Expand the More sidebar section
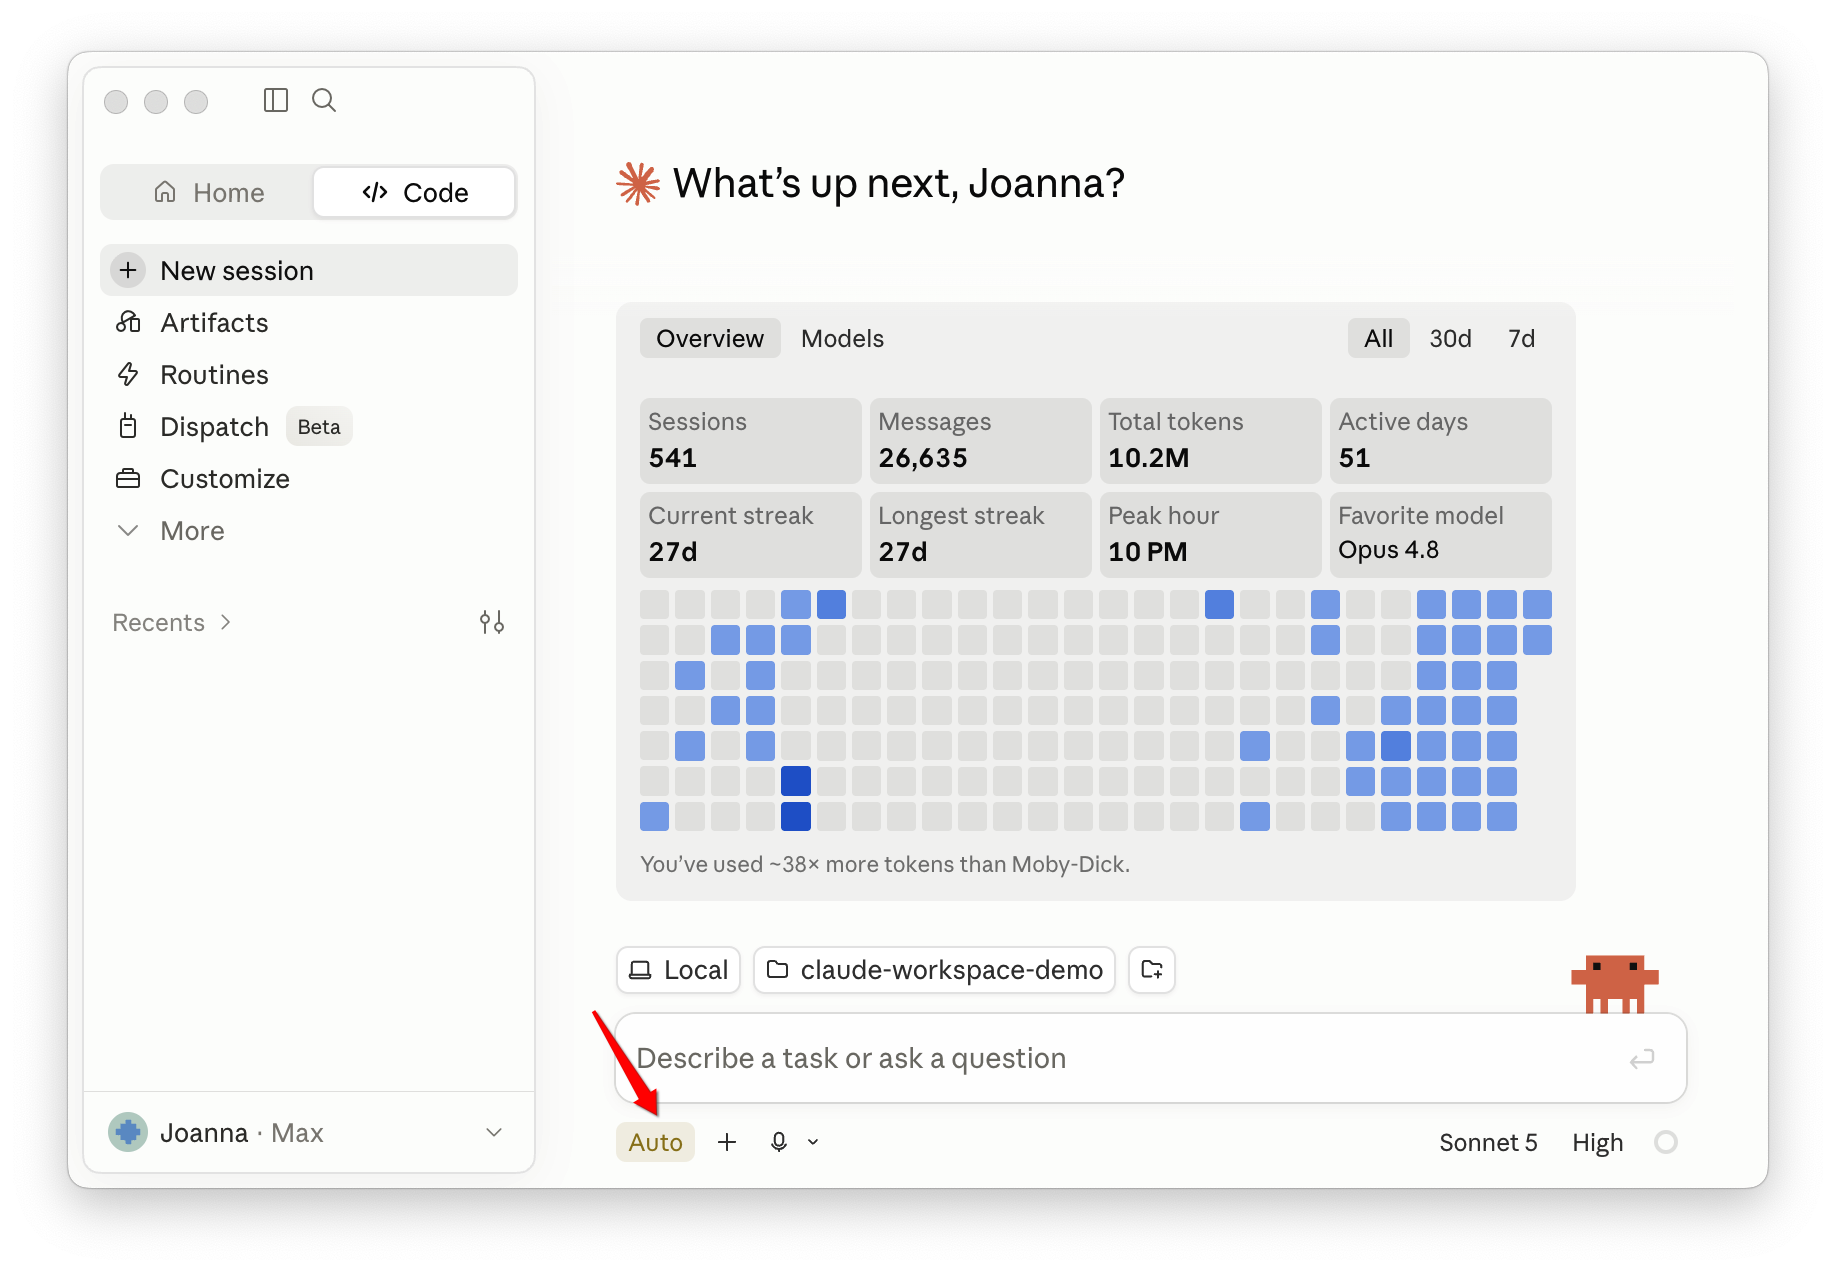The width and height of the screenshot is (1836, 1272). 309,530
